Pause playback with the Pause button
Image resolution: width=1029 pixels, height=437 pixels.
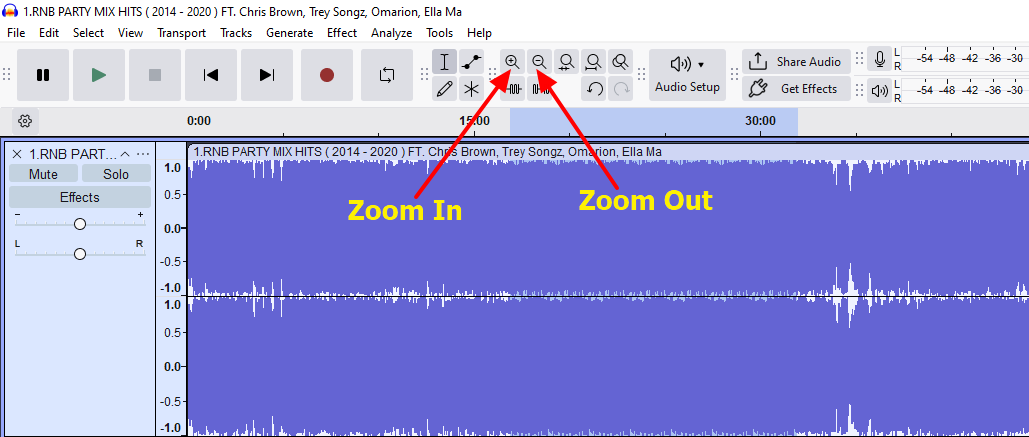point(43,75)
